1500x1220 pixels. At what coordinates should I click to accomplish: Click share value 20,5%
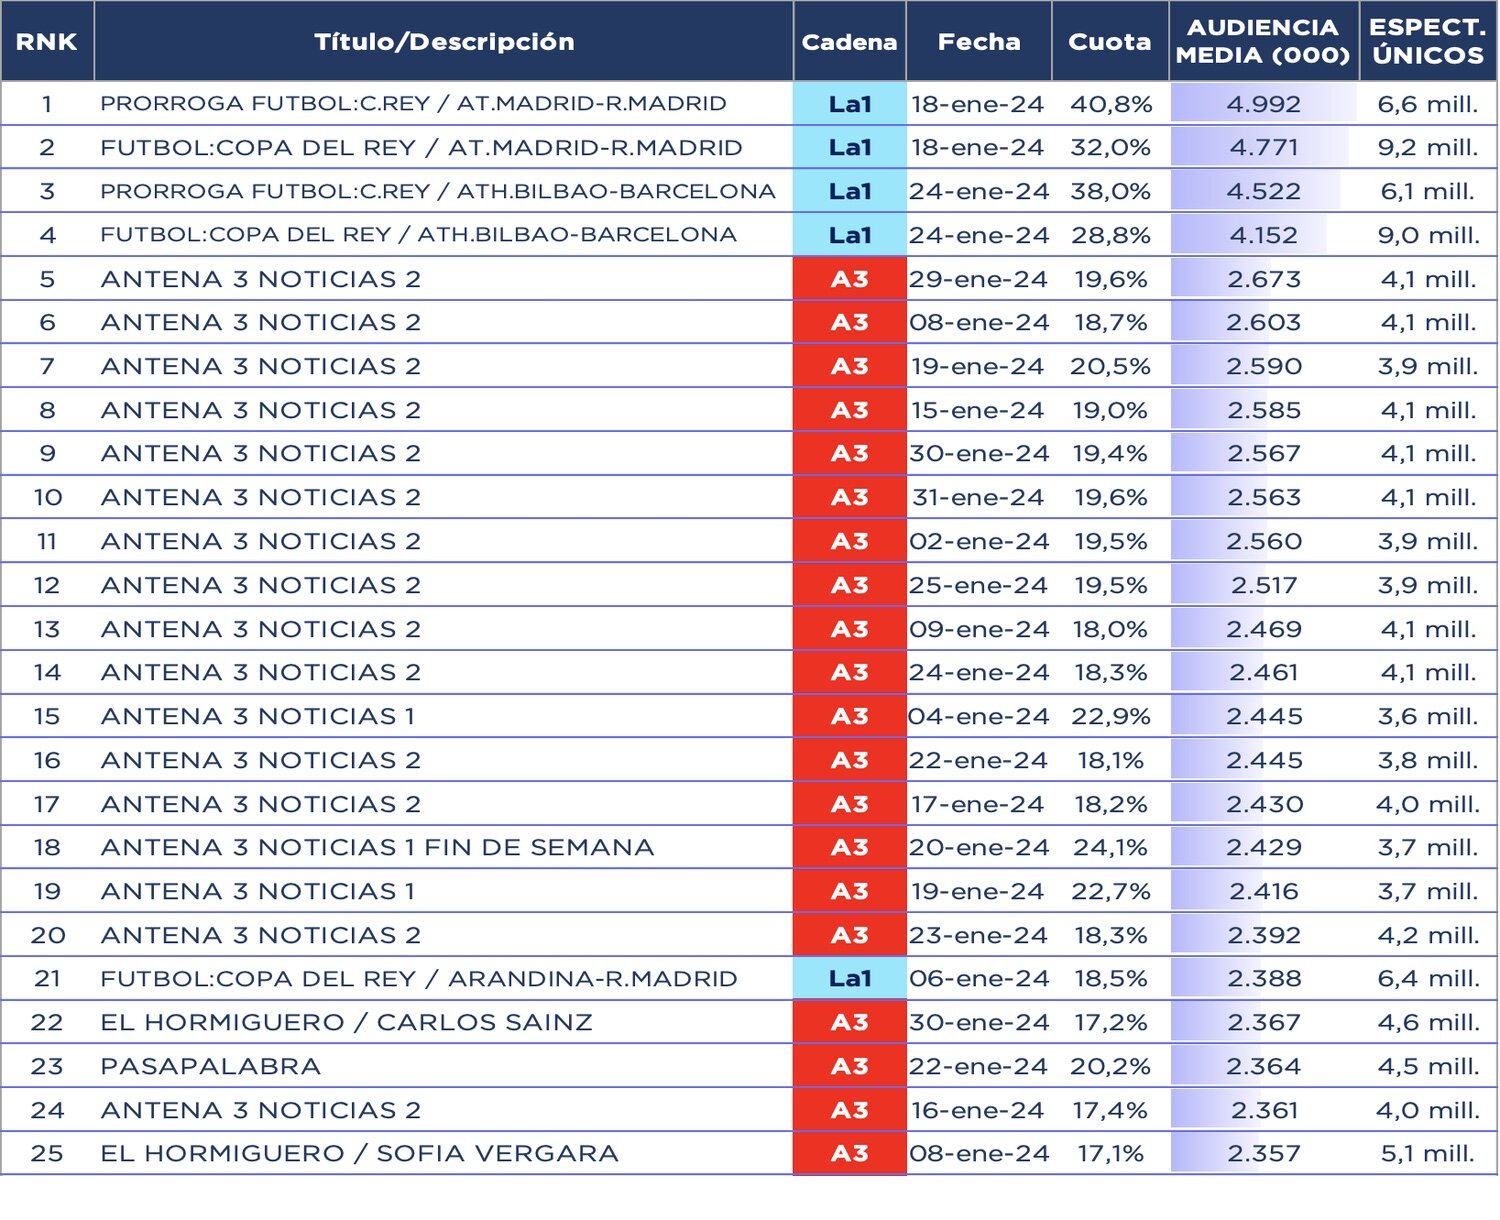click(1110, 366)
